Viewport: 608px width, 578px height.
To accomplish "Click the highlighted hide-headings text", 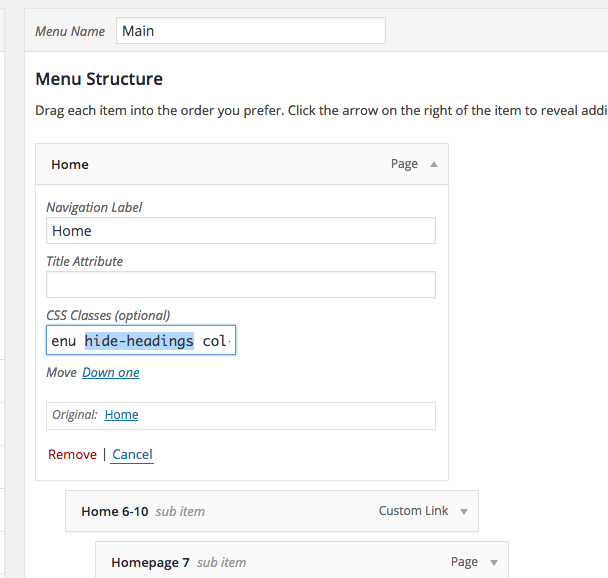I will pos(139,341).
